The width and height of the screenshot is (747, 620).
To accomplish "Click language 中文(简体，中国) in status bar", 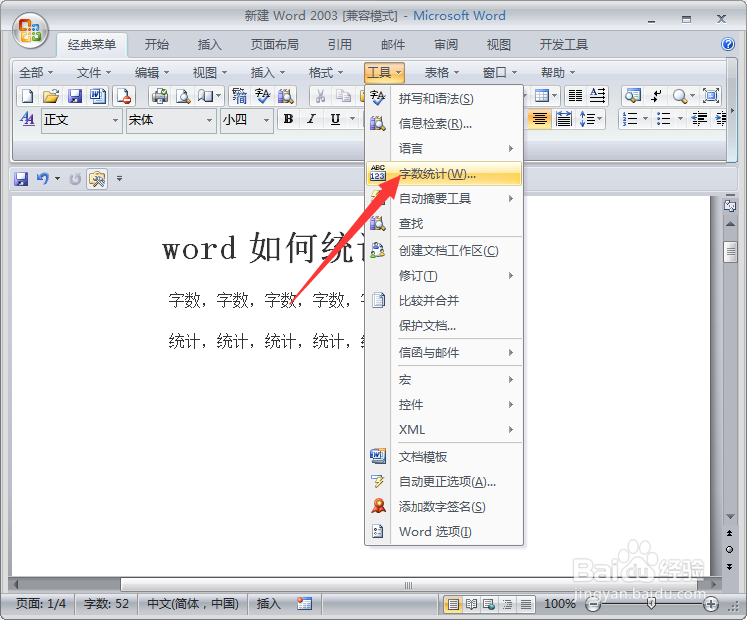I will click(x=193, y=604).
